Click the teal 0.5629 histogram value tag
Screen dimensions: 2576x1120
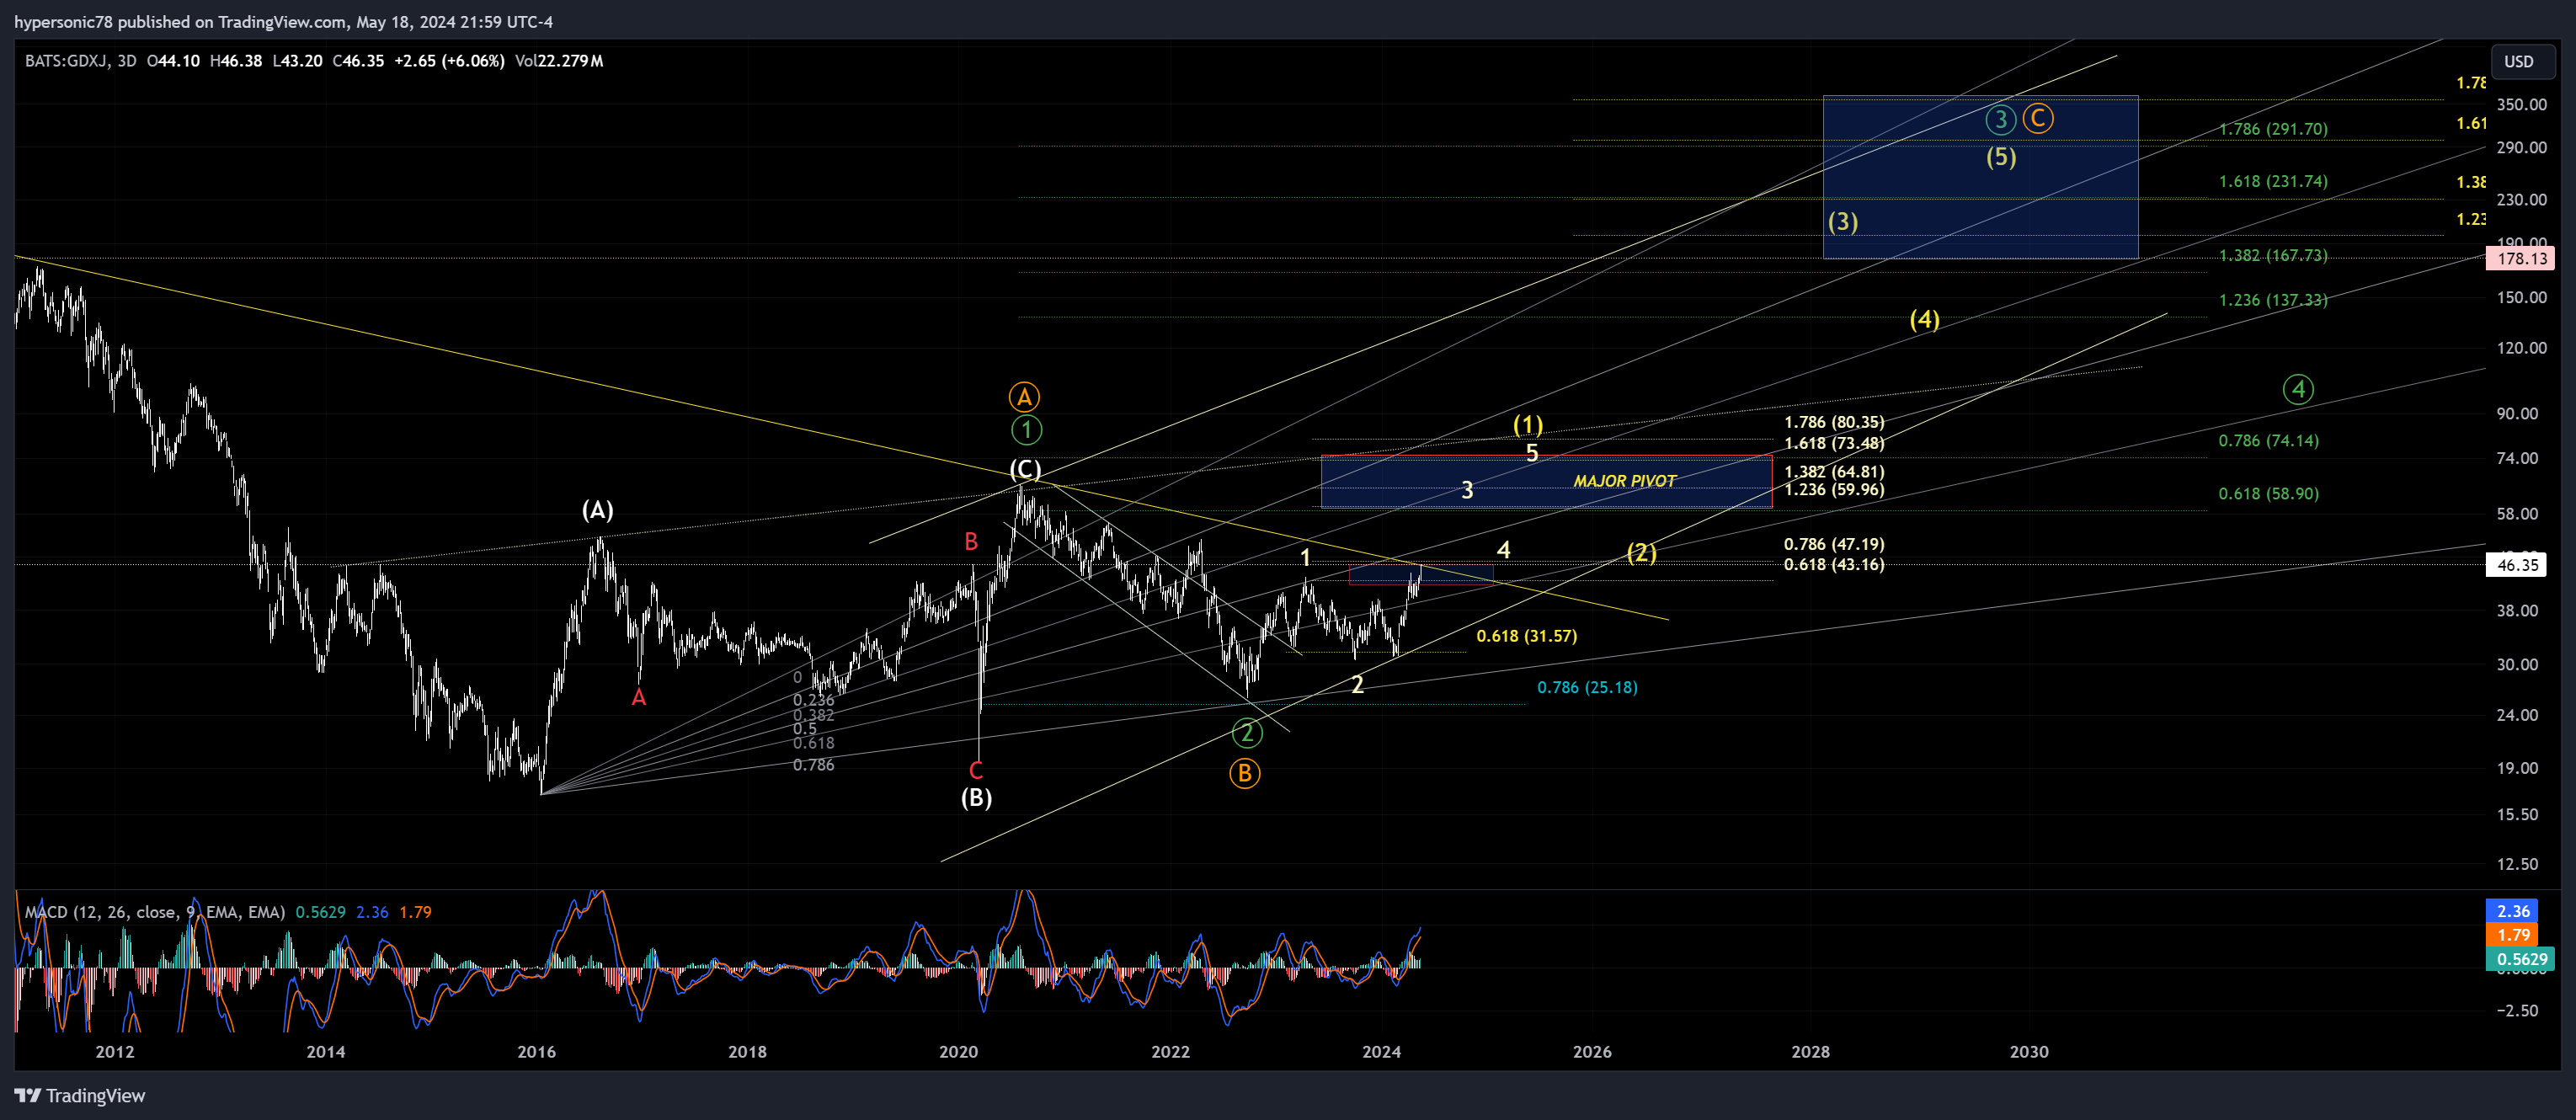(x=2520, y=959)
